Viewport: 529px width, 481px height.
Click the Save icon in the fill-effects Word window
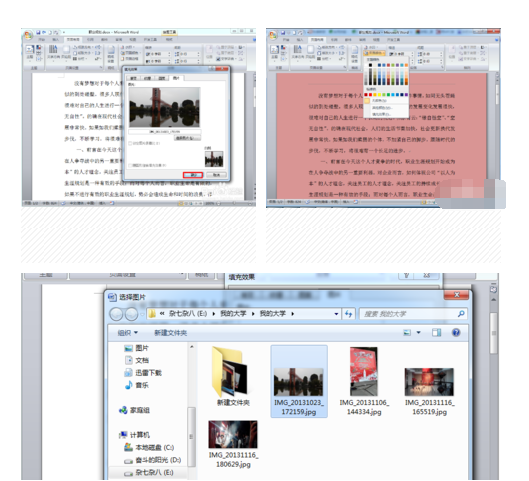click(x=38, y=32)
